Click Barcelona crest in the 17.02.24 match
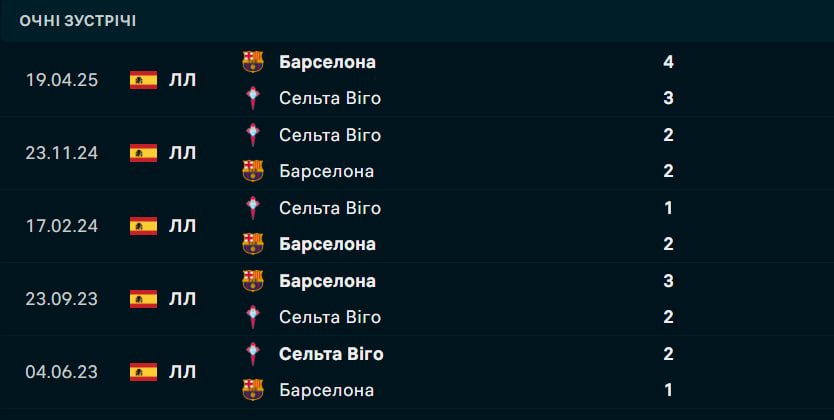 (x=253, y=244)
